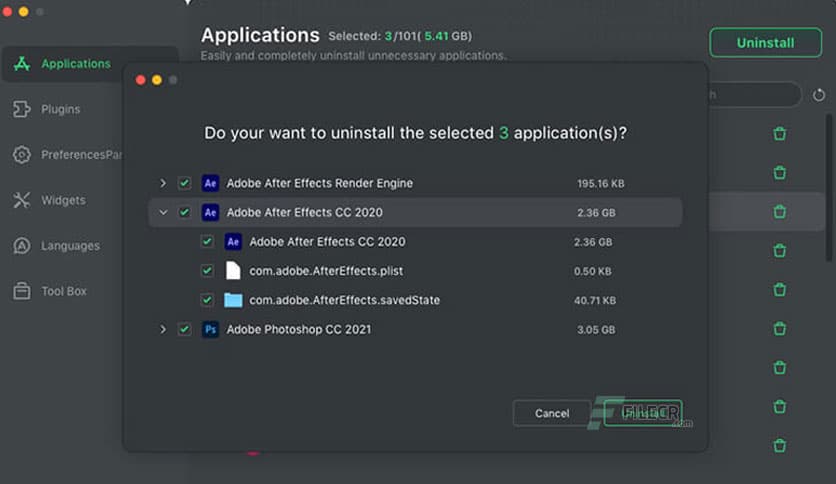Click the 40.71 KB size value
The image size is (836, 484).
[595, 300]
